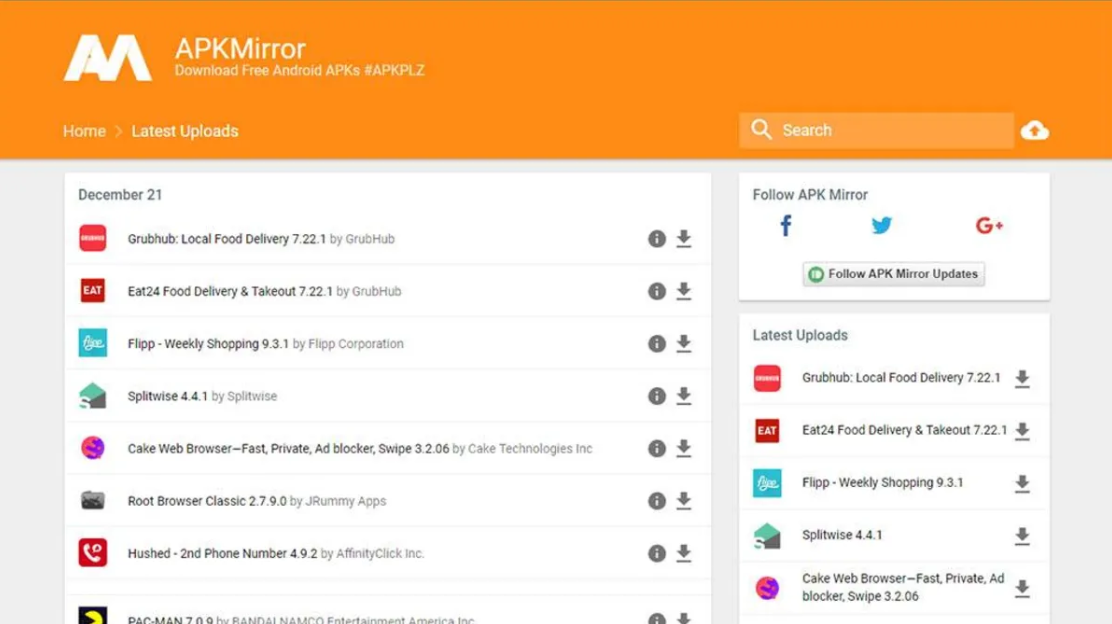Click the APKMirror logo in header
Viewport: 1112px width, 624px height.
click(x=108, y=58)
